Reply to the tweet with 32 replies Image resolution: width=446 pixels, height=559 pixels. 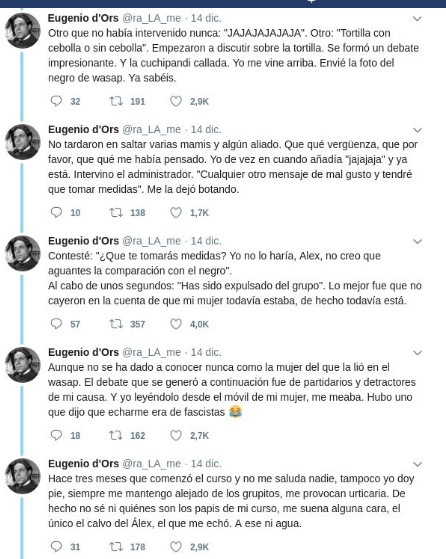coord(56,101)
